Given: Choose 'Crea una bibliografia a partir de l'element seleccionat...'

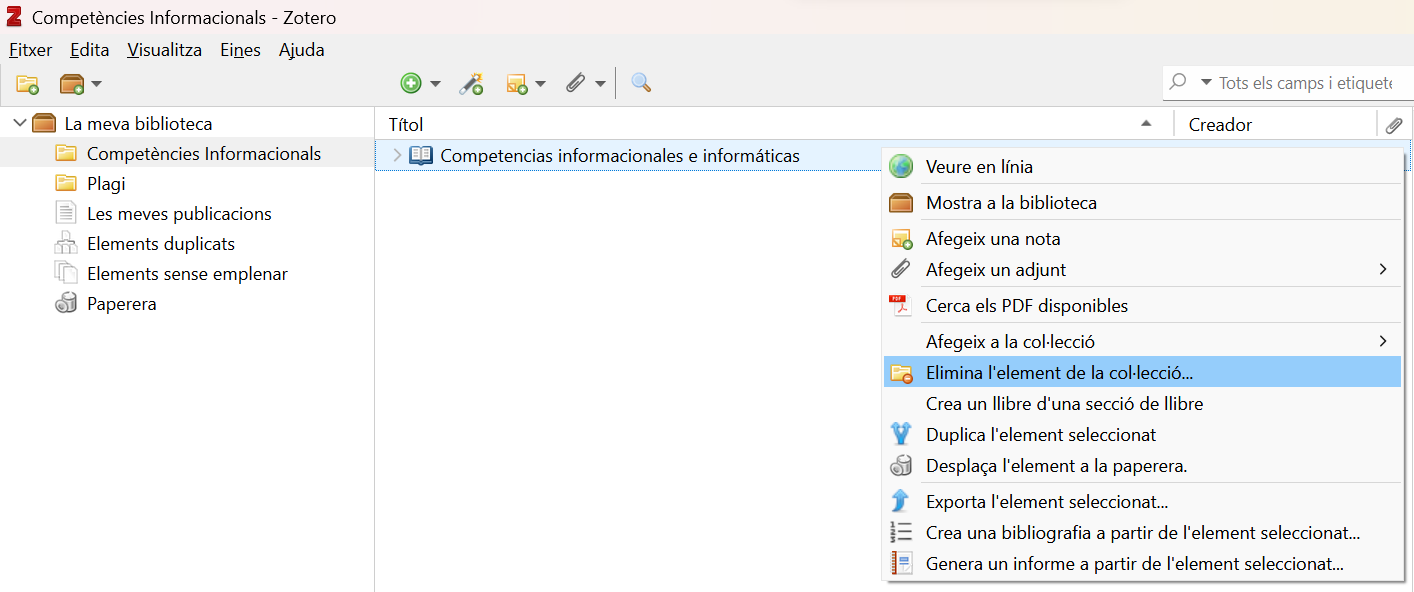Looking at the screenshot, I should (x=1142, y=533).
